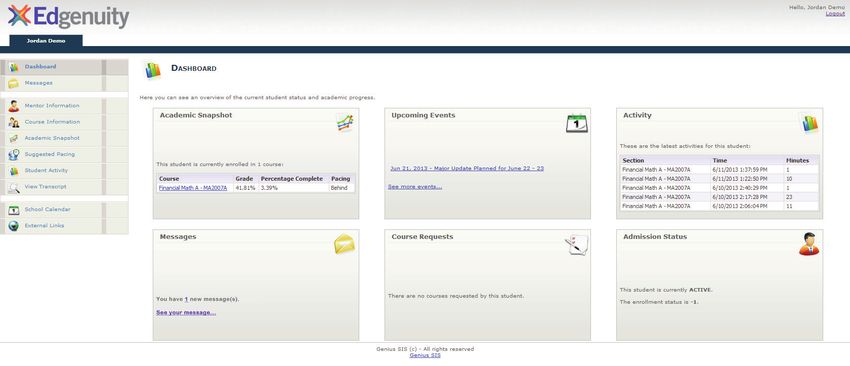Screen dimensions: 850x366
Task: Click the Mentor Information person icon
Action: tap(14, 106)
